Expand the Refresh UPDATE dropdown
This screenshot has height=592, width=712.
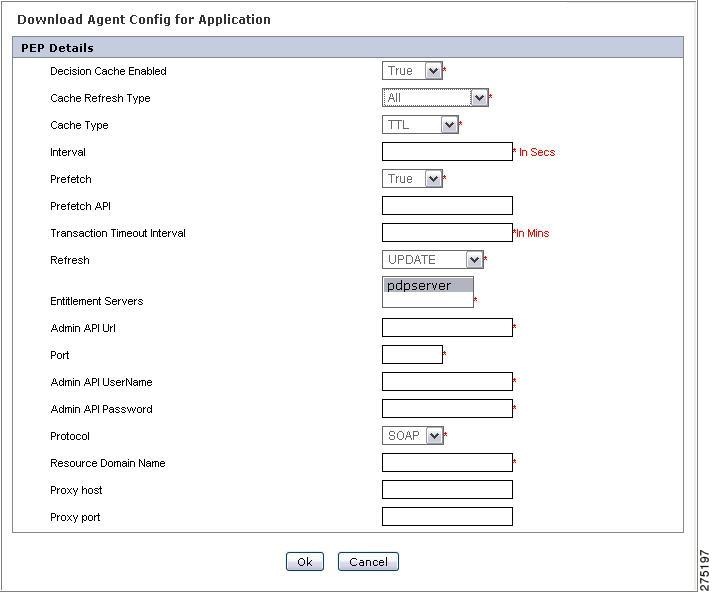click(433, 260)
